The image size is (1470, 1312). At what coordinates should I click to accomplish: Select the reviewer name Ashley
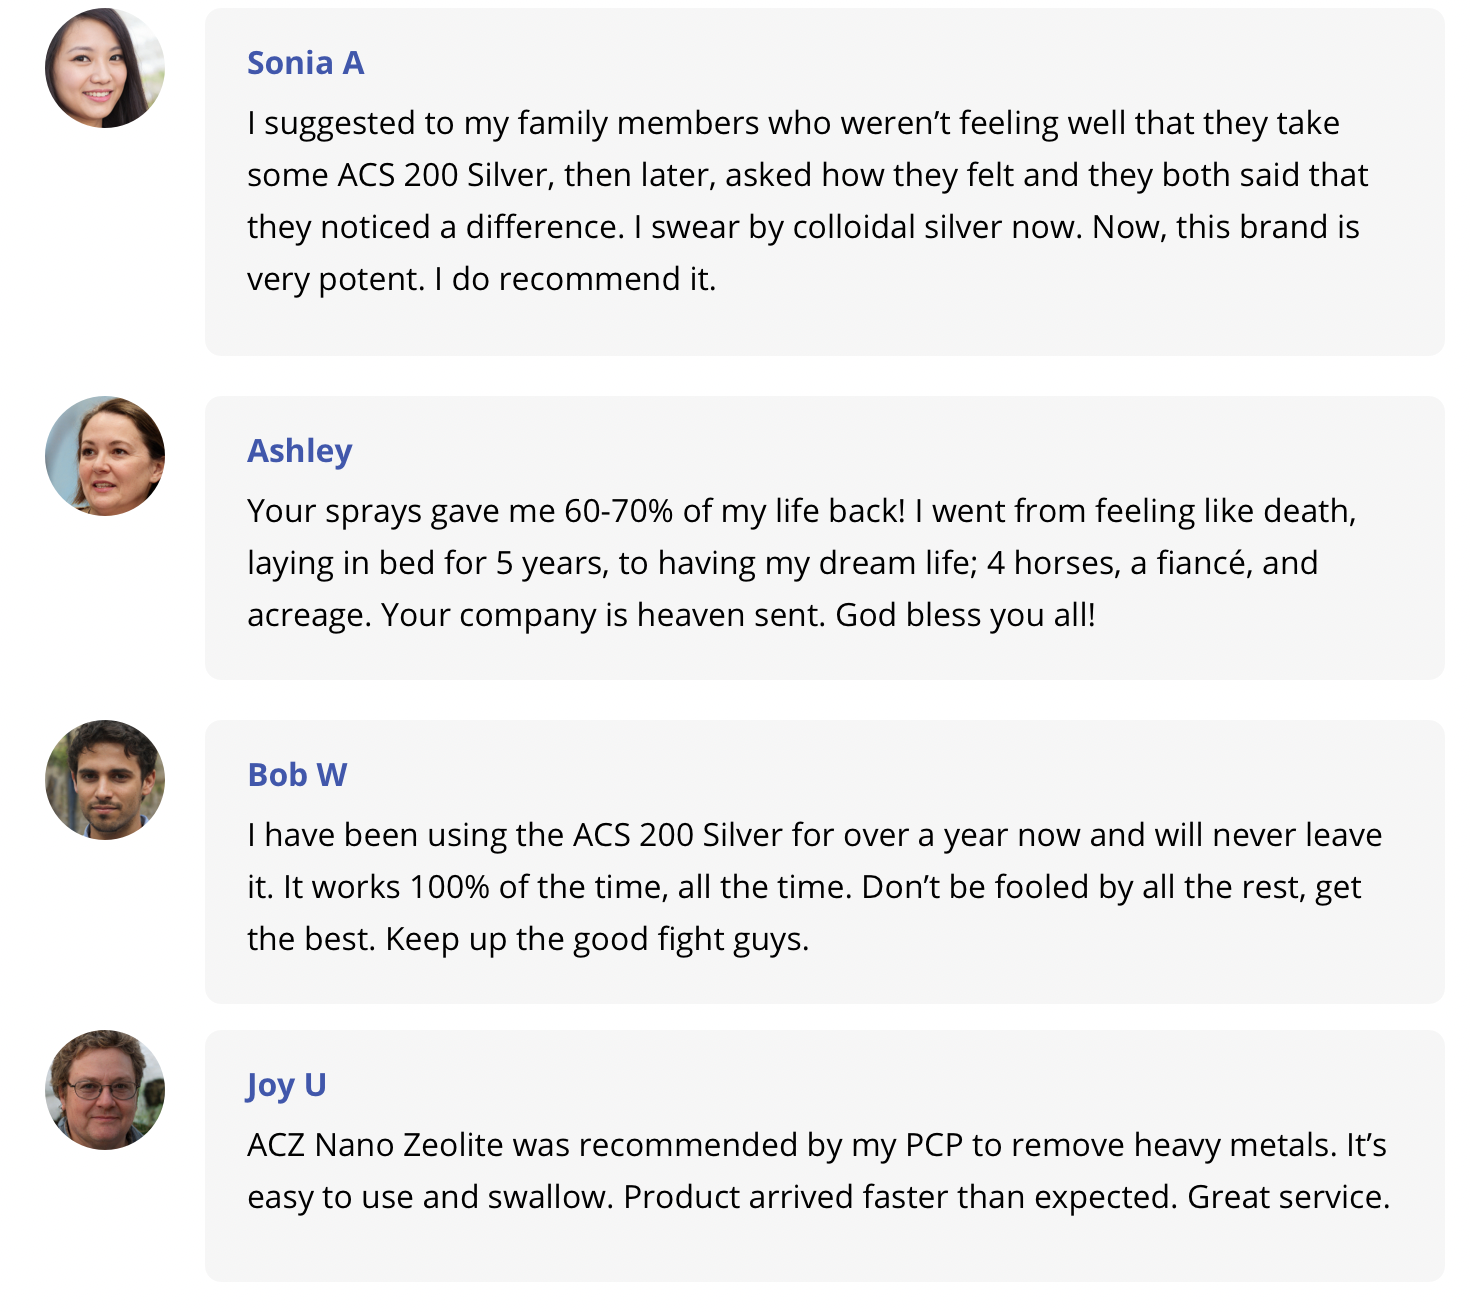299,451
